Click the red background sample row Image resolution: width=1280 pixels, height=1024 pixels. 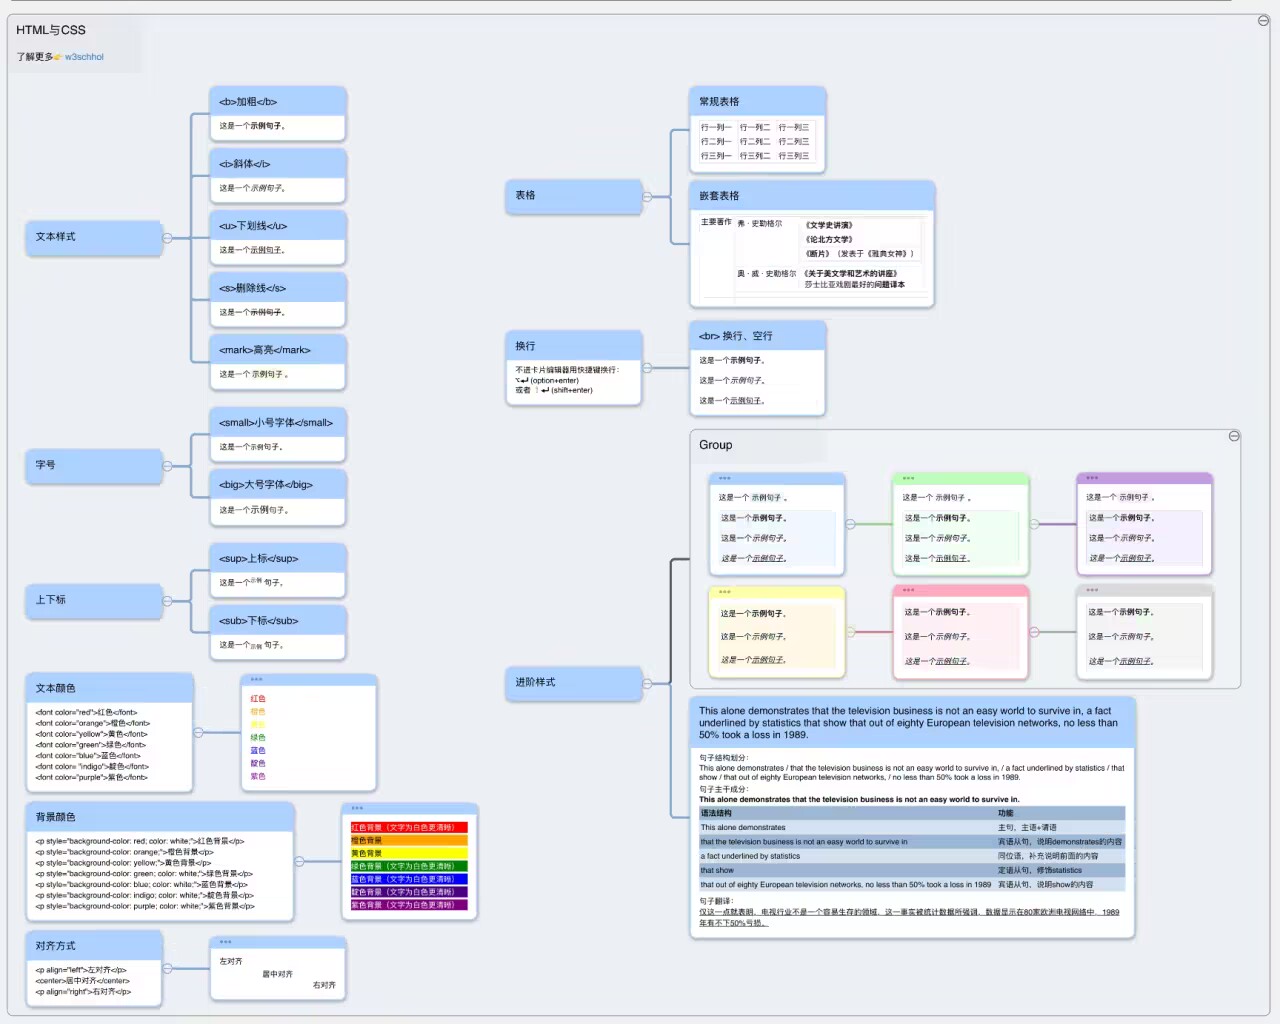click(x=409, y=828)
